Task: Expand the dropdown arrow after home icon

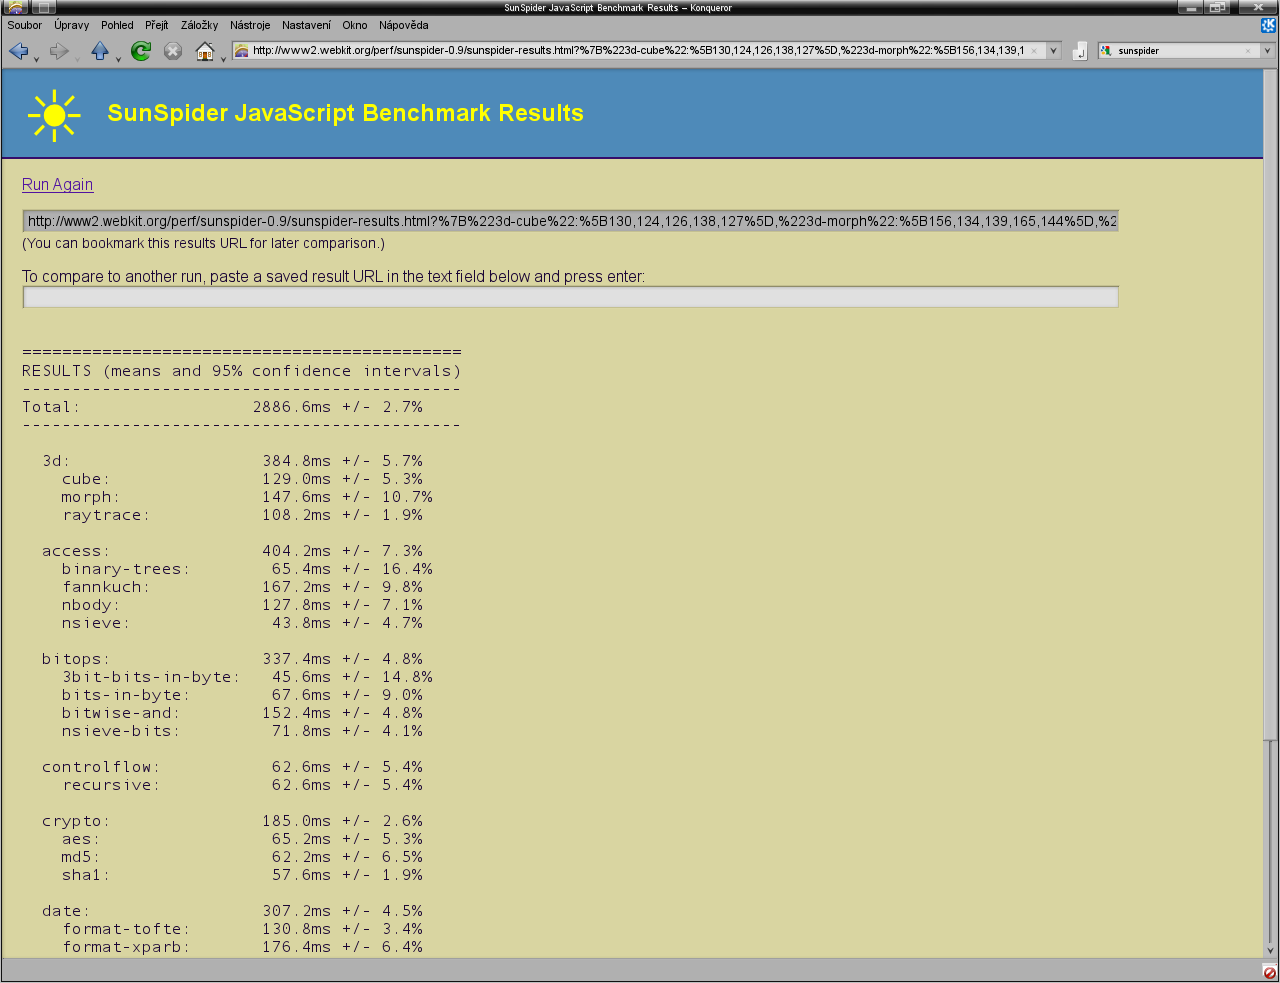Action: (223, 60)
